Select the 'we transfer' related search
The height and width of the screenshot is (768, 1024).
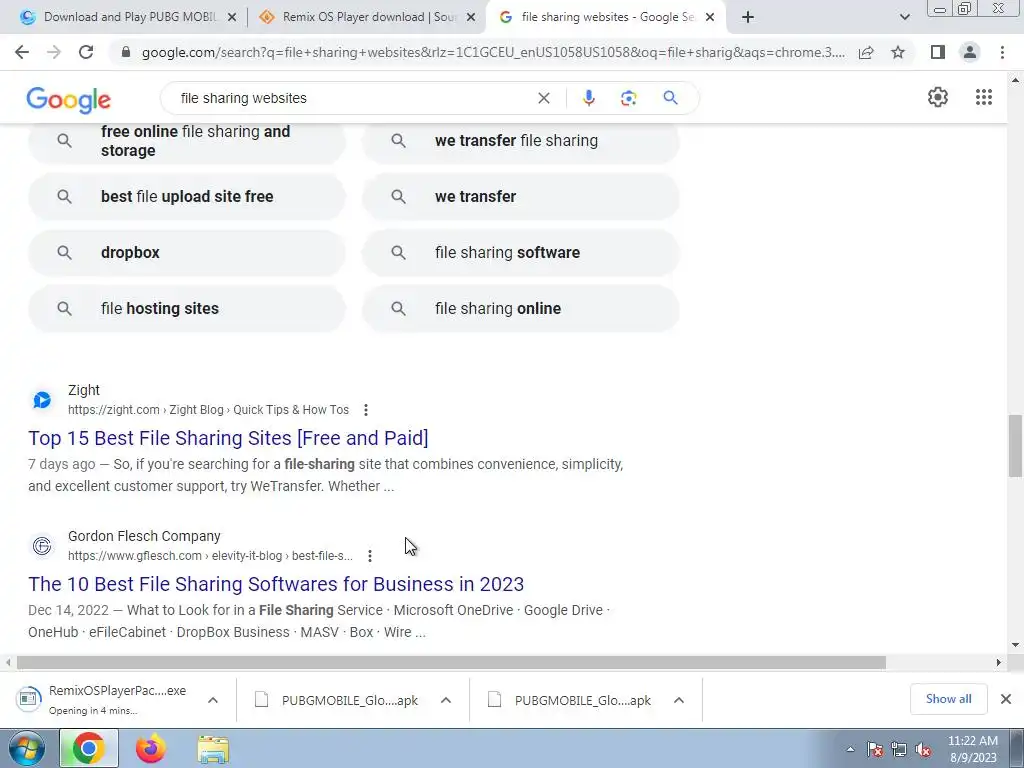tap(521, 197)
